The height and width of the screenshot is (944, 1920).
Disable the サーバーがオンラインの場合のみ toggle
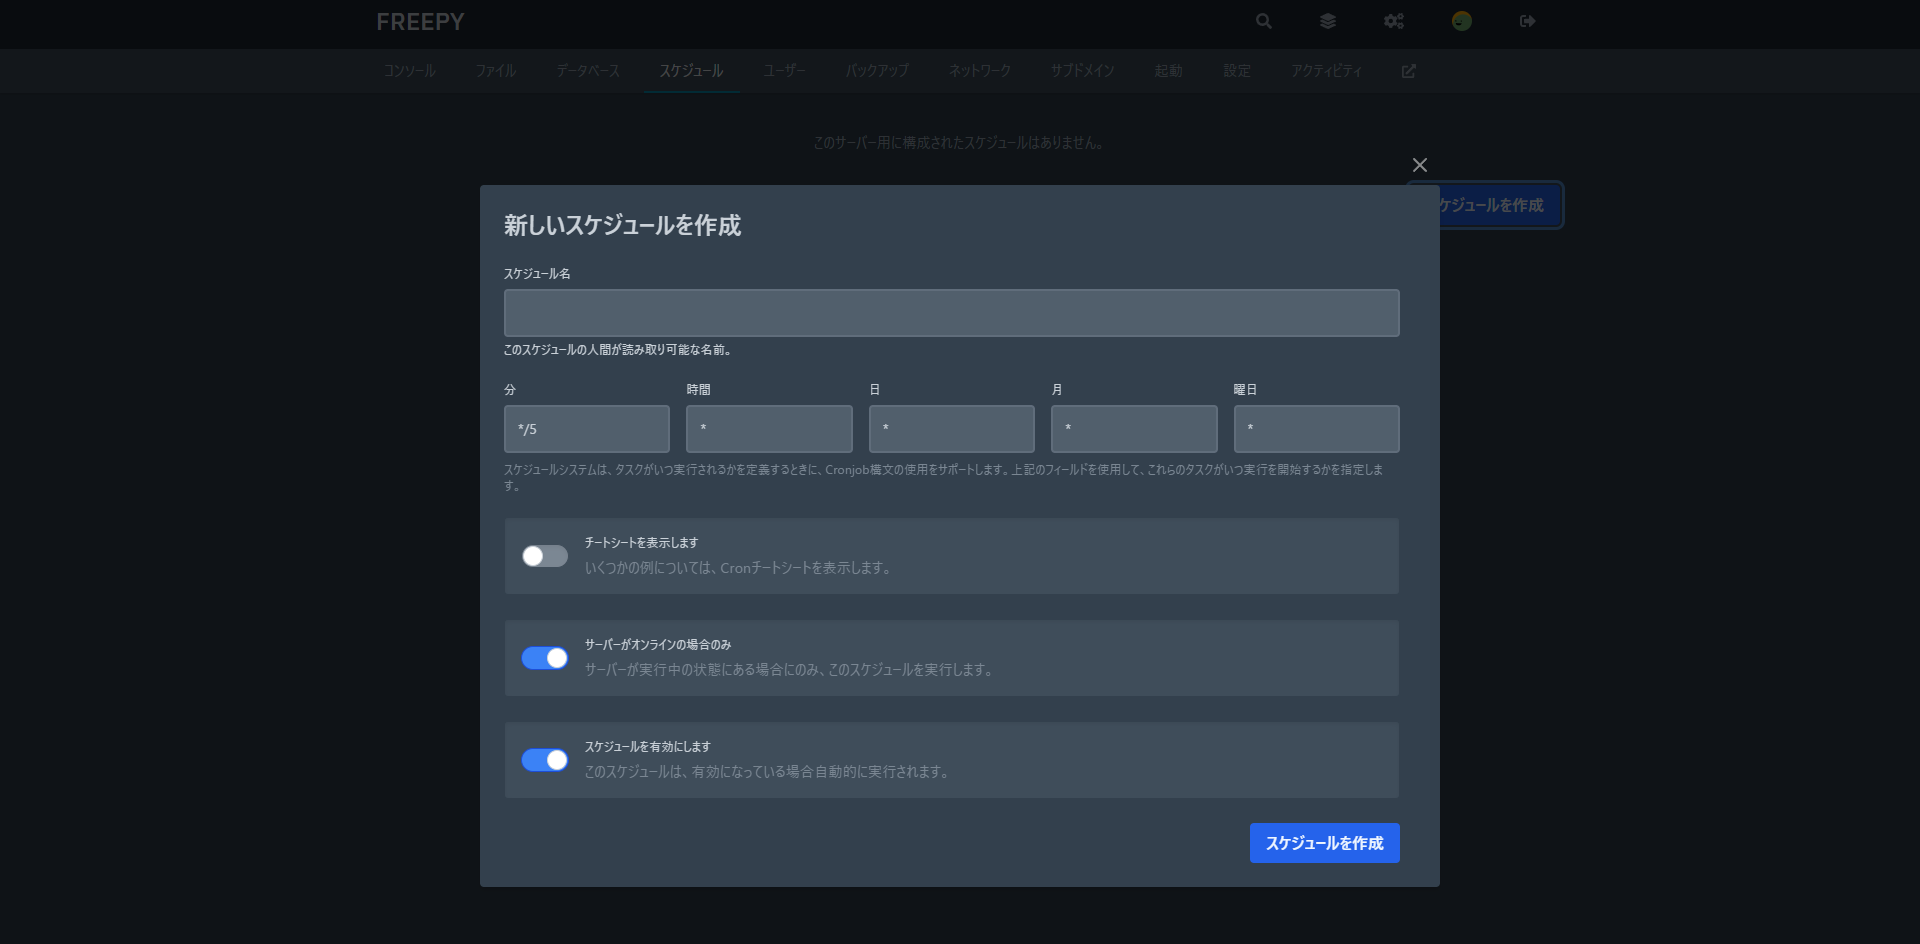pyautogui.click(x=544, y=658)
